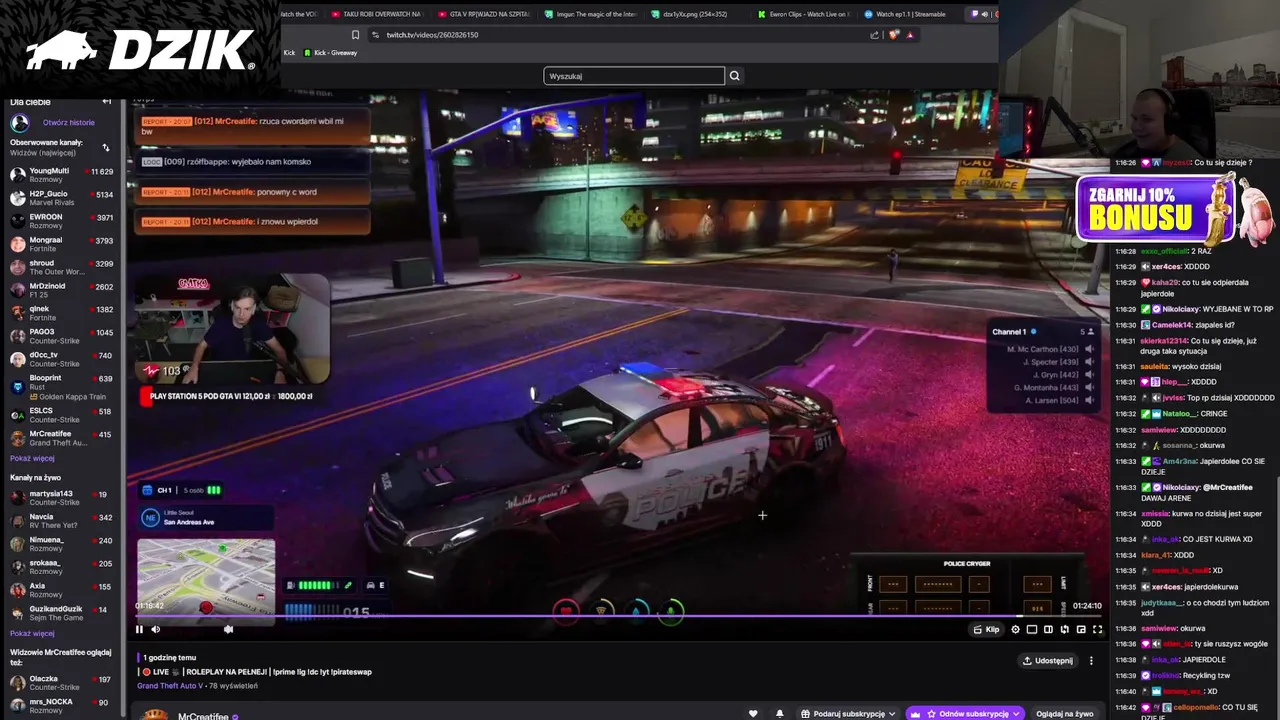
Task: Open the player settings gear
Action: coord(1016,629)
